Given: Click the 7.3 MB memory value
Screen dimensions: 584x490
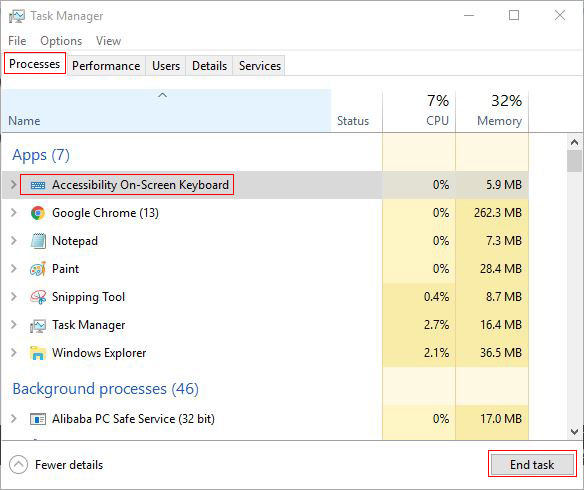Looking at the screenshot, I should (x=504, y=241).
